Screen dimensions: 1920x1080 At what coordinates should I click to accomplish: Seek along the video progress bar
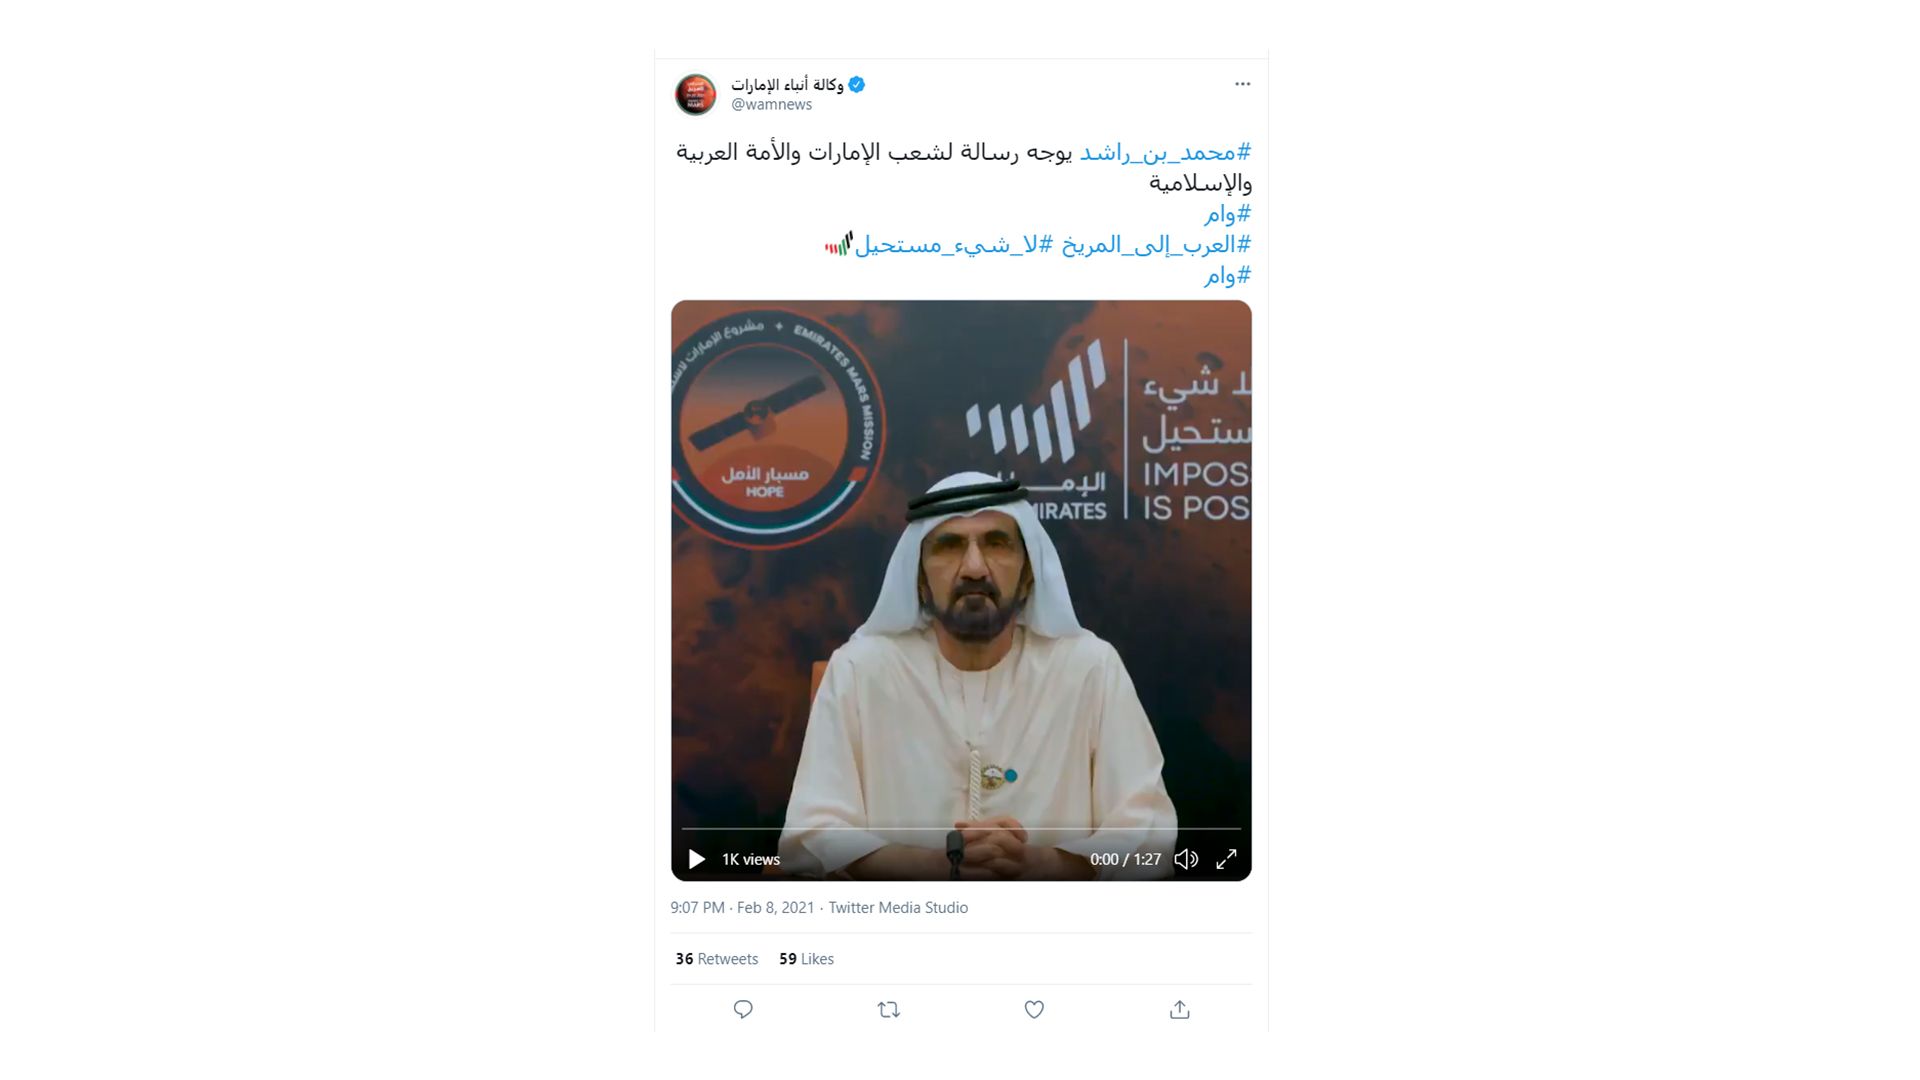(x=961, y=829)
